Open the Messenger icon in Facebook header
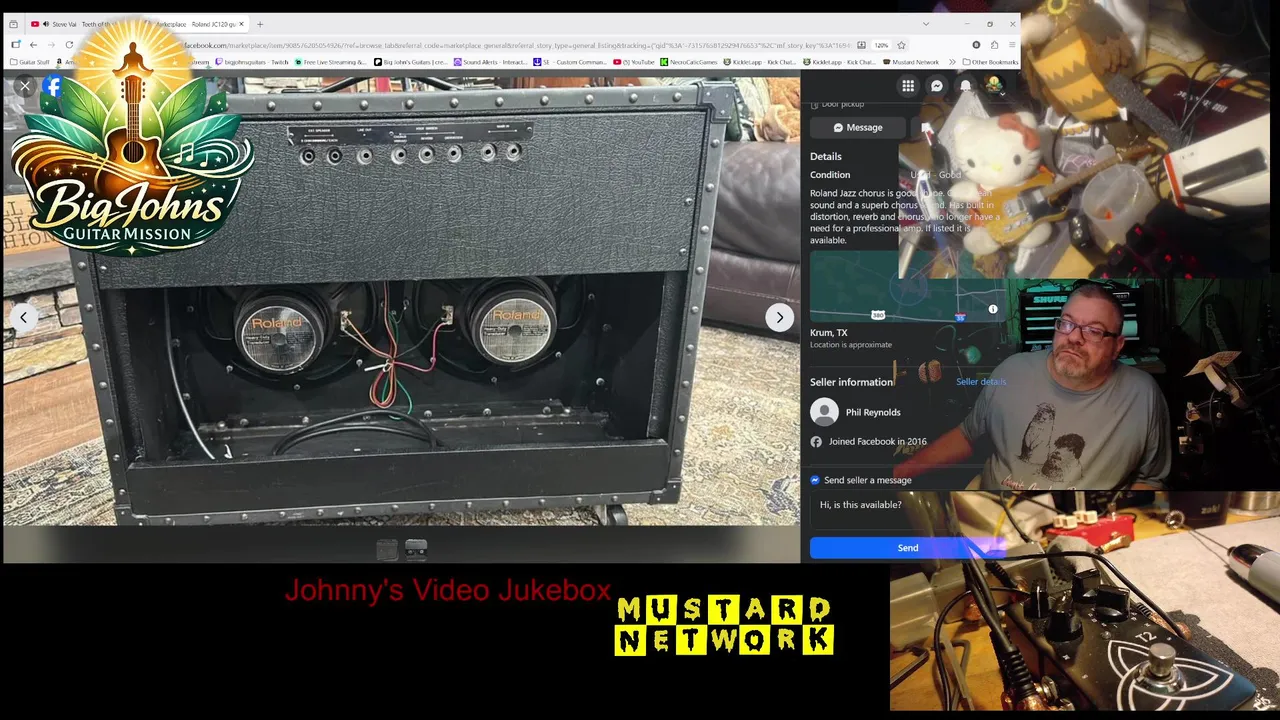This screenshot has width=1280, height=720. click(x=937, y=86)
